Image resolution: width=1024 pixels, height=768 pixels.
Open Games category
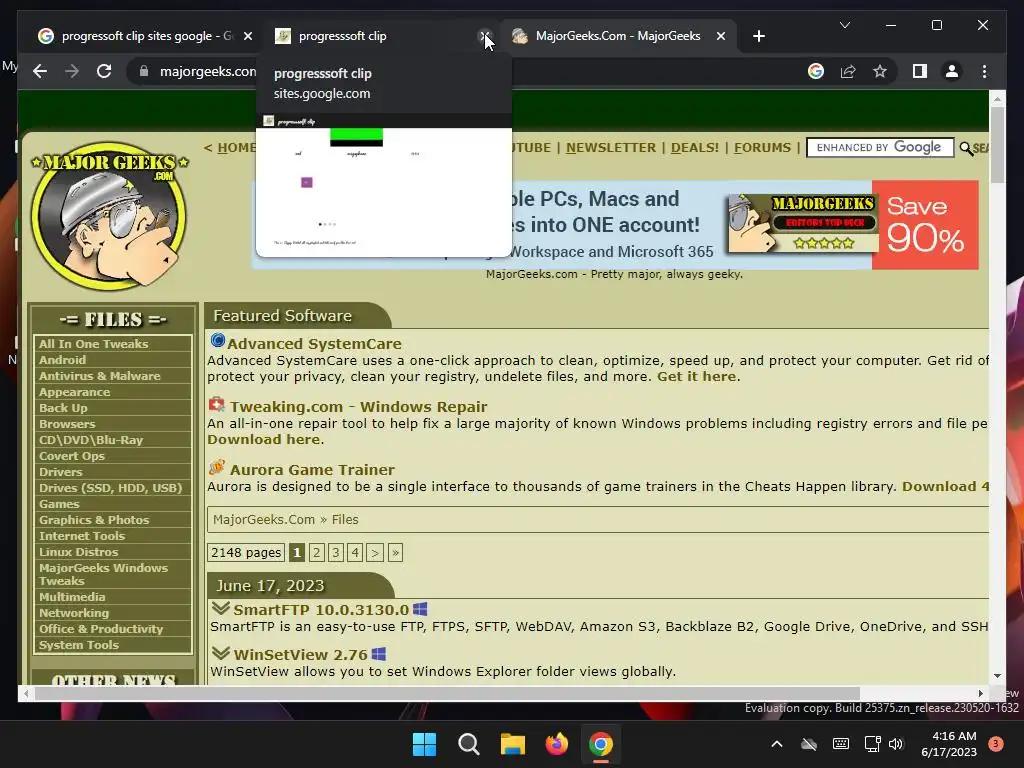[x=59, y=504]
